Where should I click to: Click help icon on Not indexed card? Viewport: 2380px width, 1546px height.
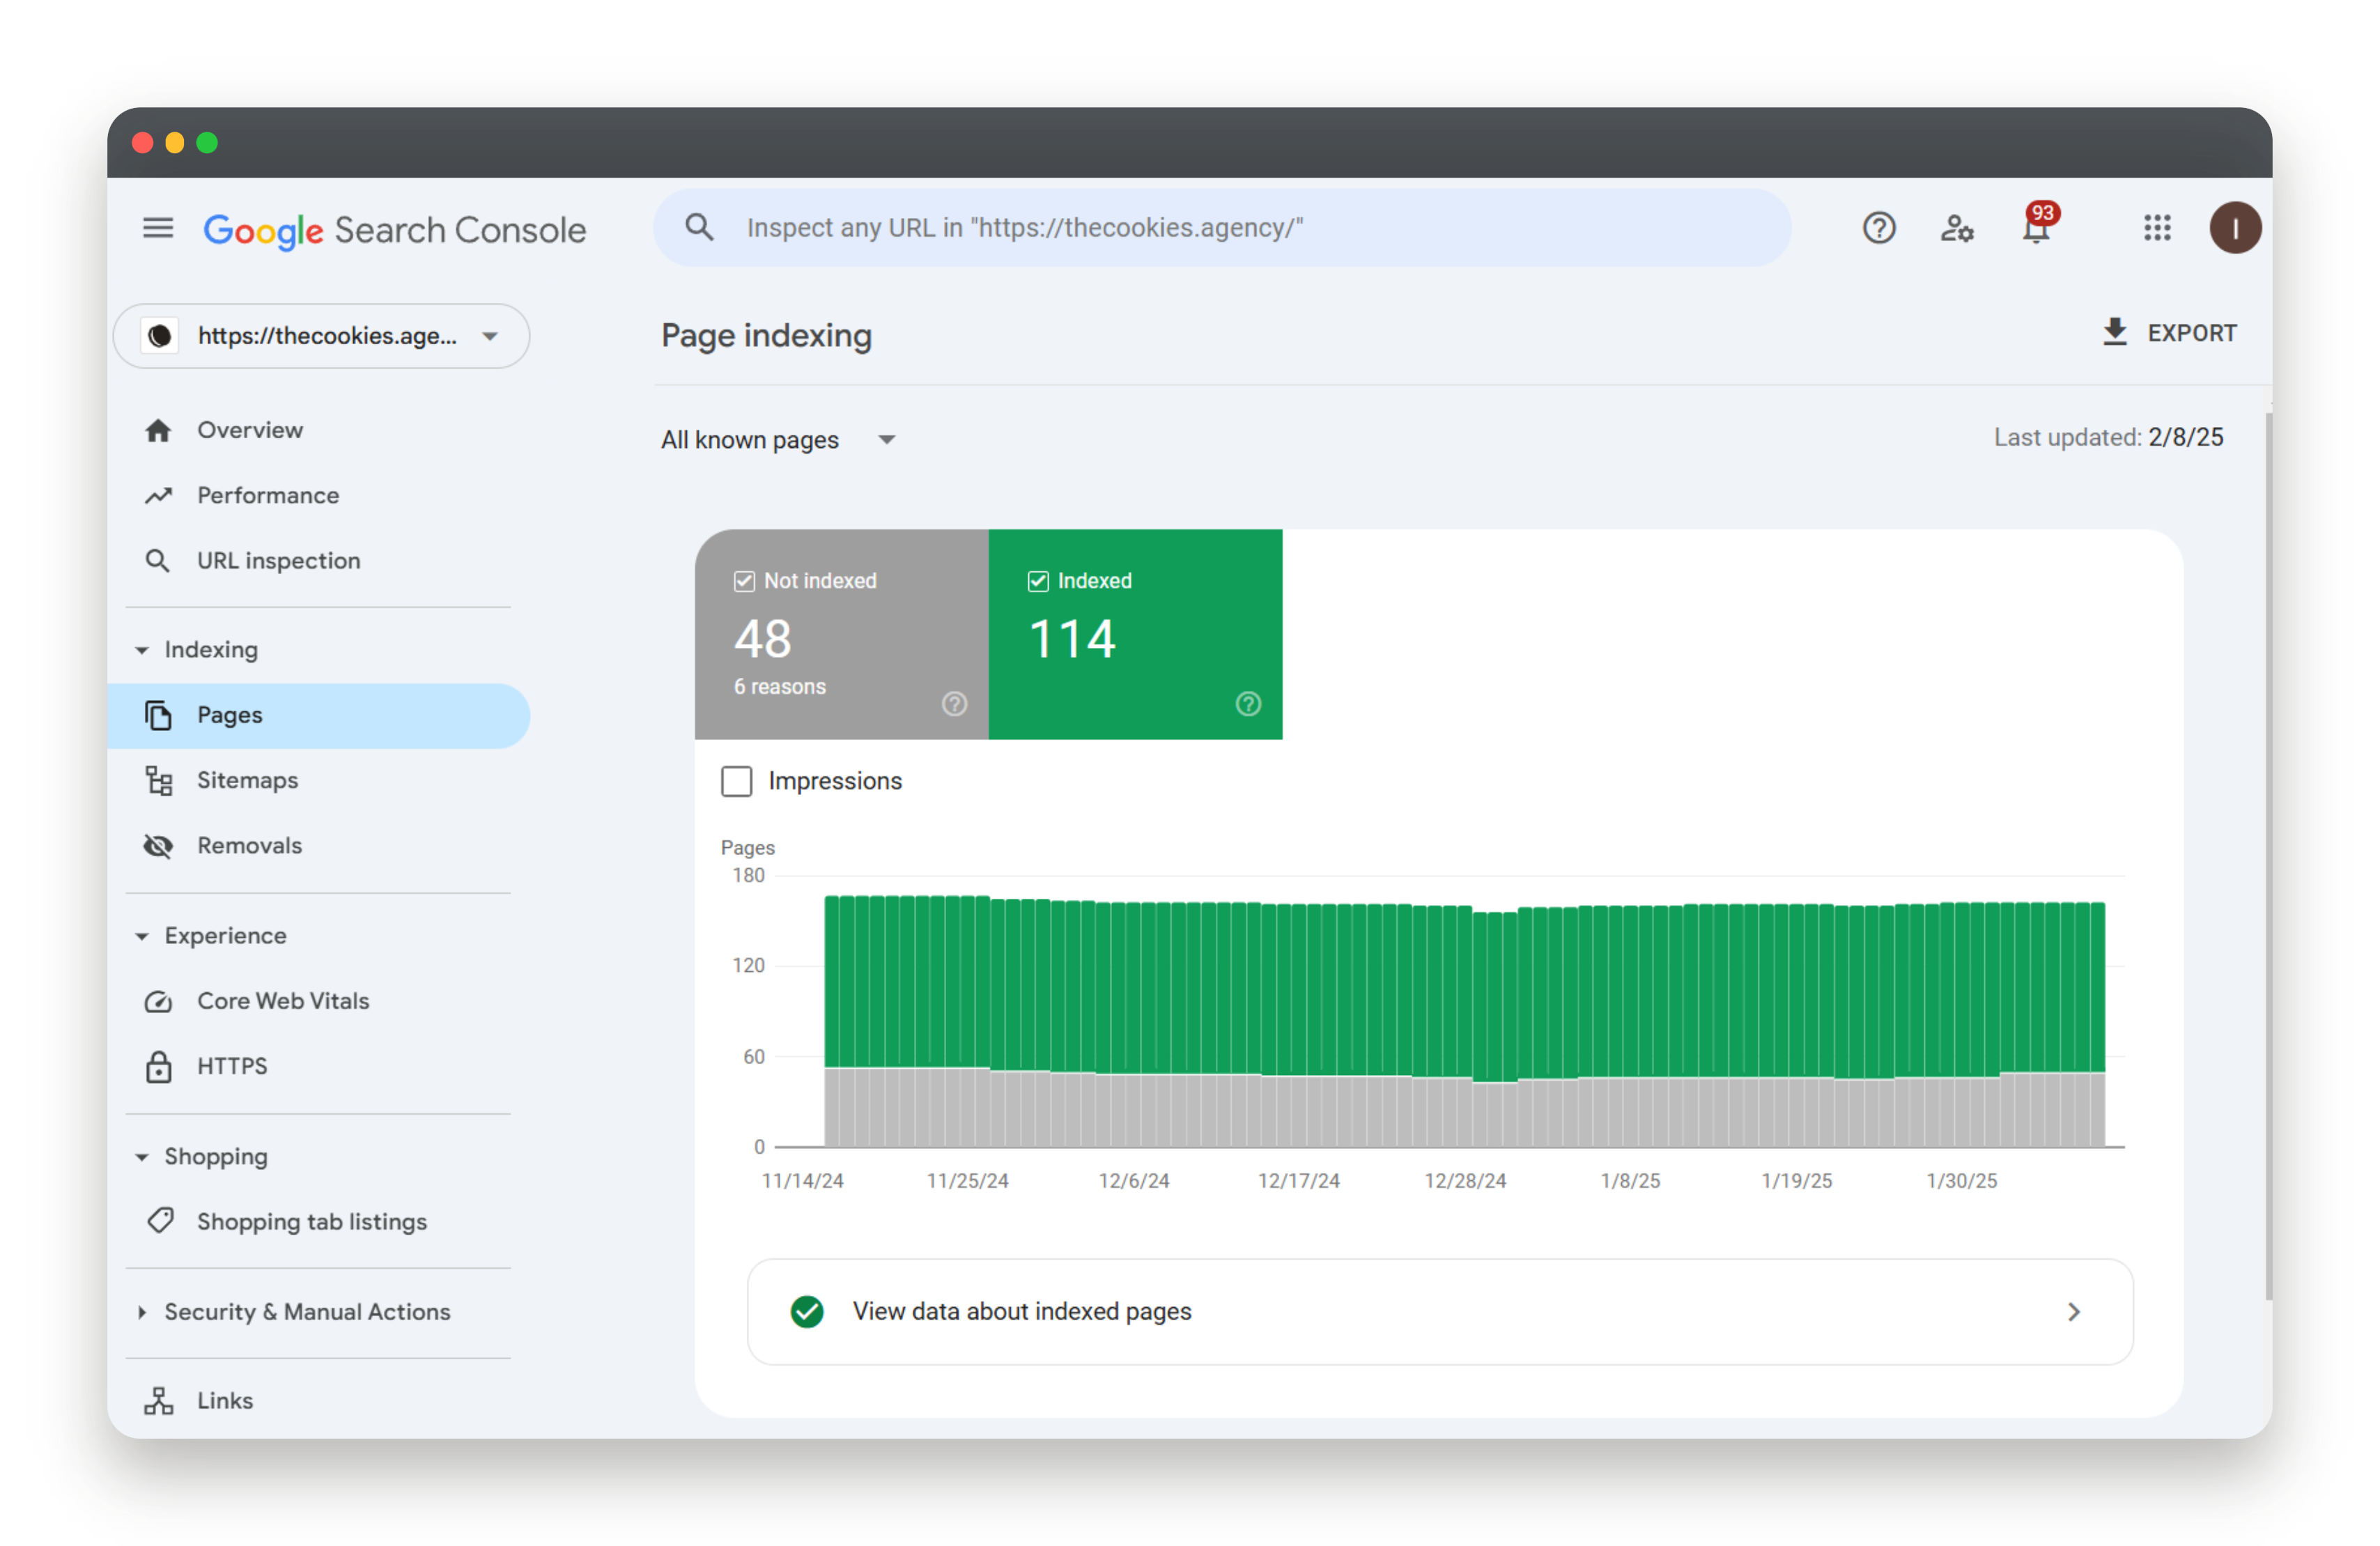point(954,704)
